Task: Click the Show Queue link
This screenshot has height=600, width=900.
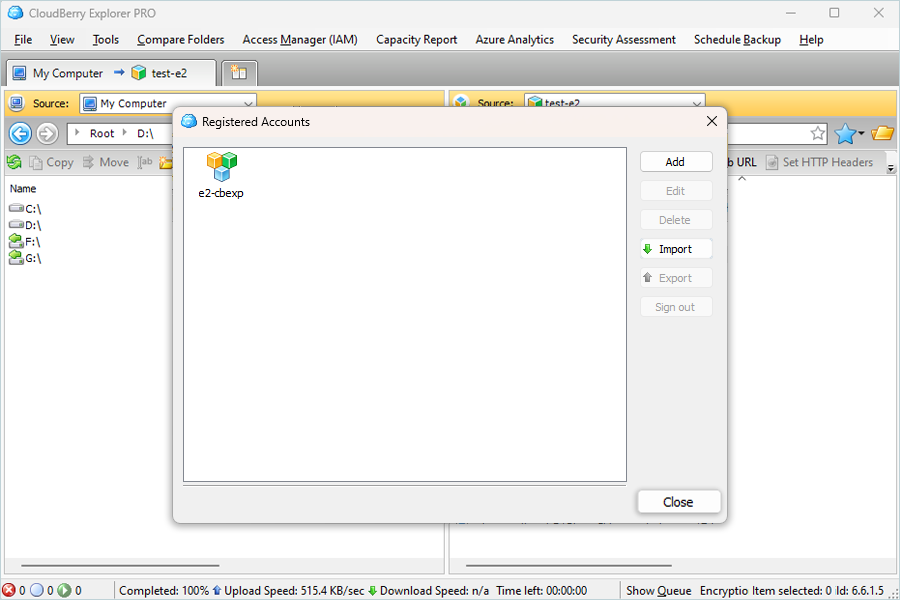Action: click(x=658, y=590)
